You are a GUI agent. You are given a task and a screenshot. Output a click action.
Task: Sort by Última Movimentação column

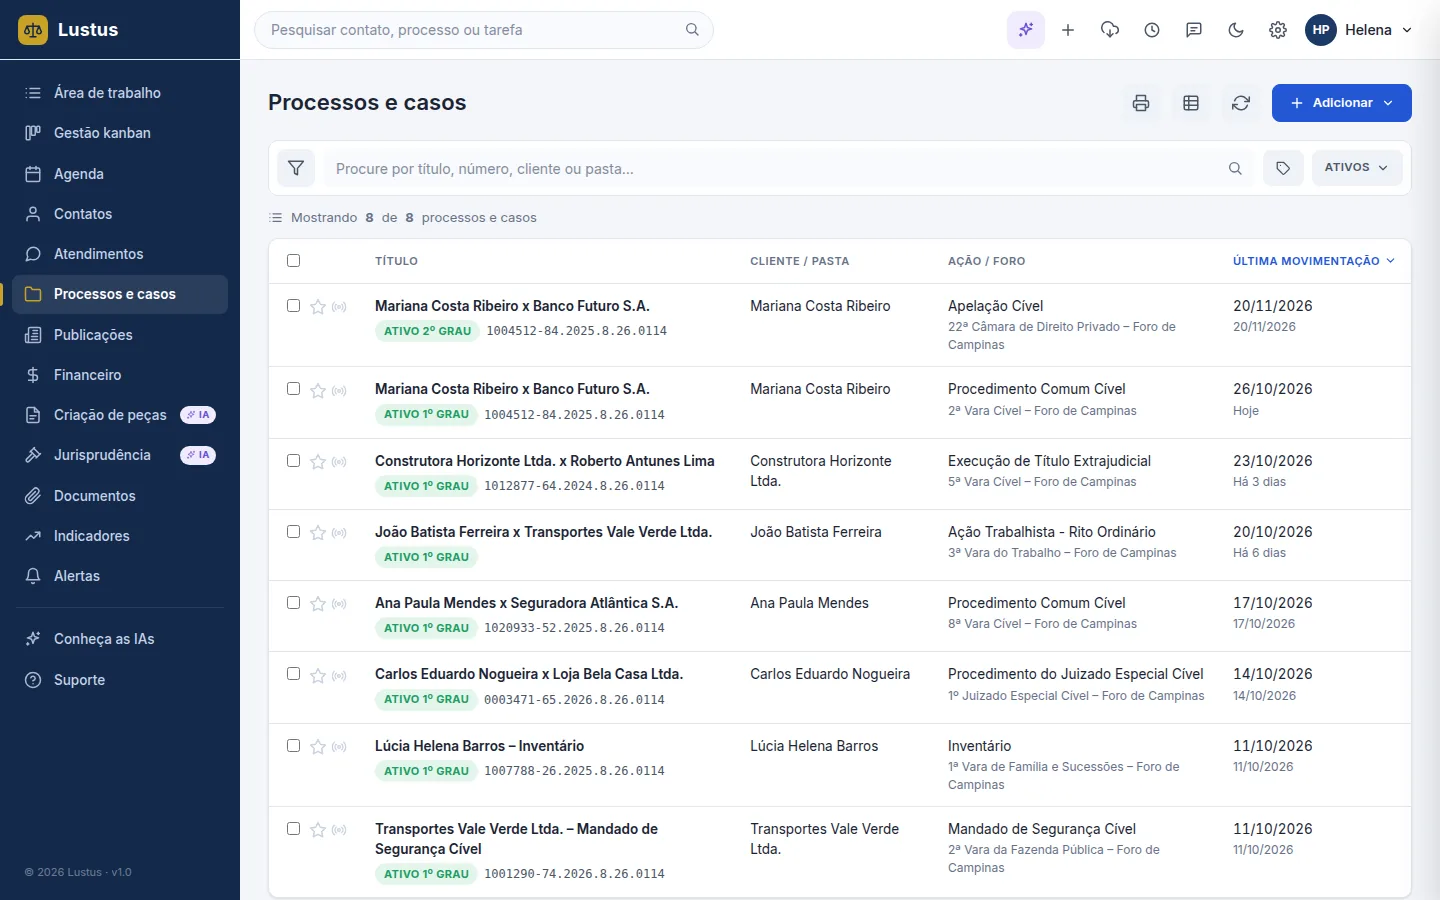(1313, 261)
